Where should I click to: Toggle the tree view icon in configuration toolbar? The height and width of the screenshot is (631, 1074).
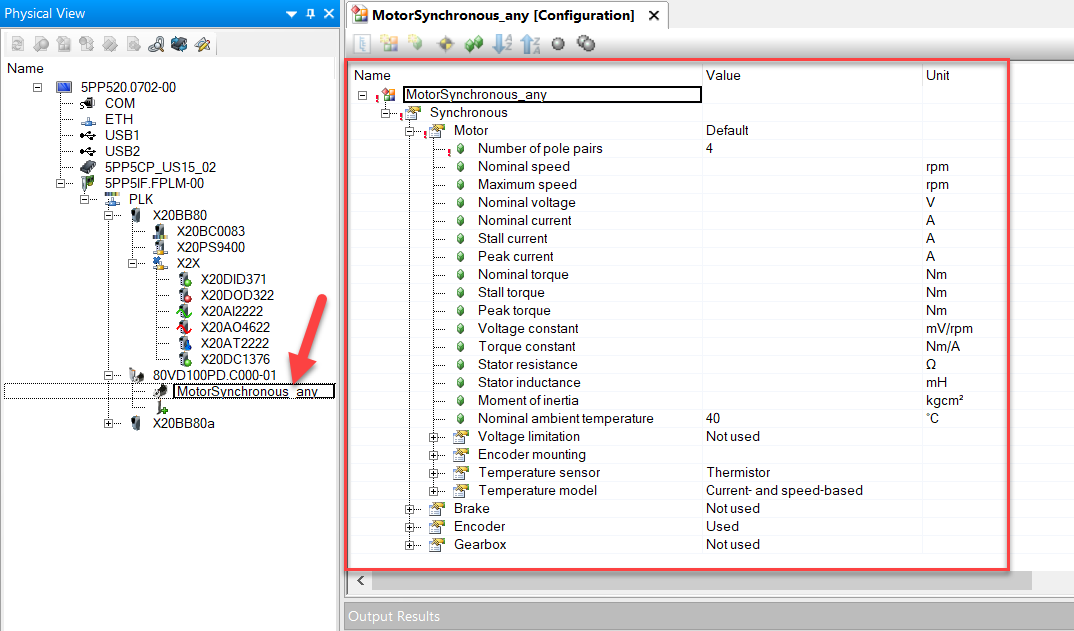coord(362,44)
